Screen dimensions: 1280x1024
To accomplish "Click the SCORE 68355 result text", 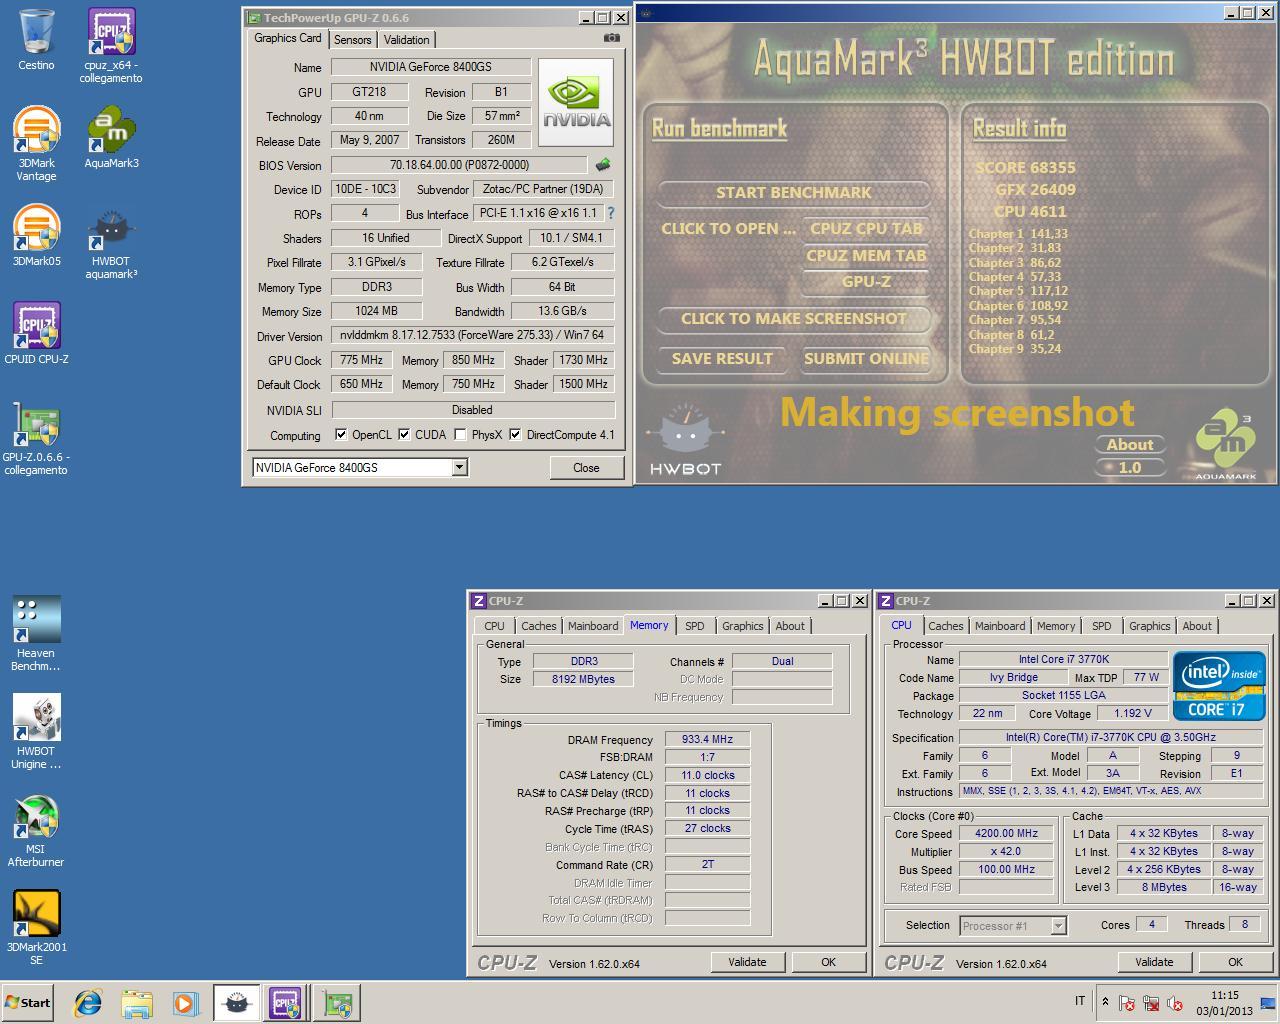I will point(1025,168).
